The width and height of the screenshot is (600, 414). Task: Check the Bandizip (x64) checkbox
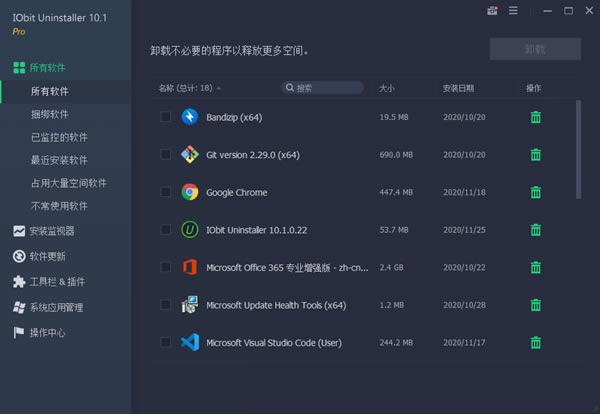point(165,117)
